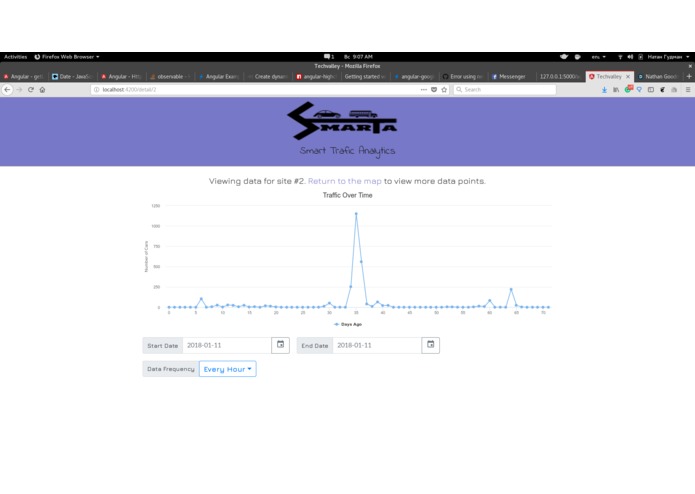The image size is (695, 494).
Task: Switch to the 'observable' tab
Action: click(170, 77)
